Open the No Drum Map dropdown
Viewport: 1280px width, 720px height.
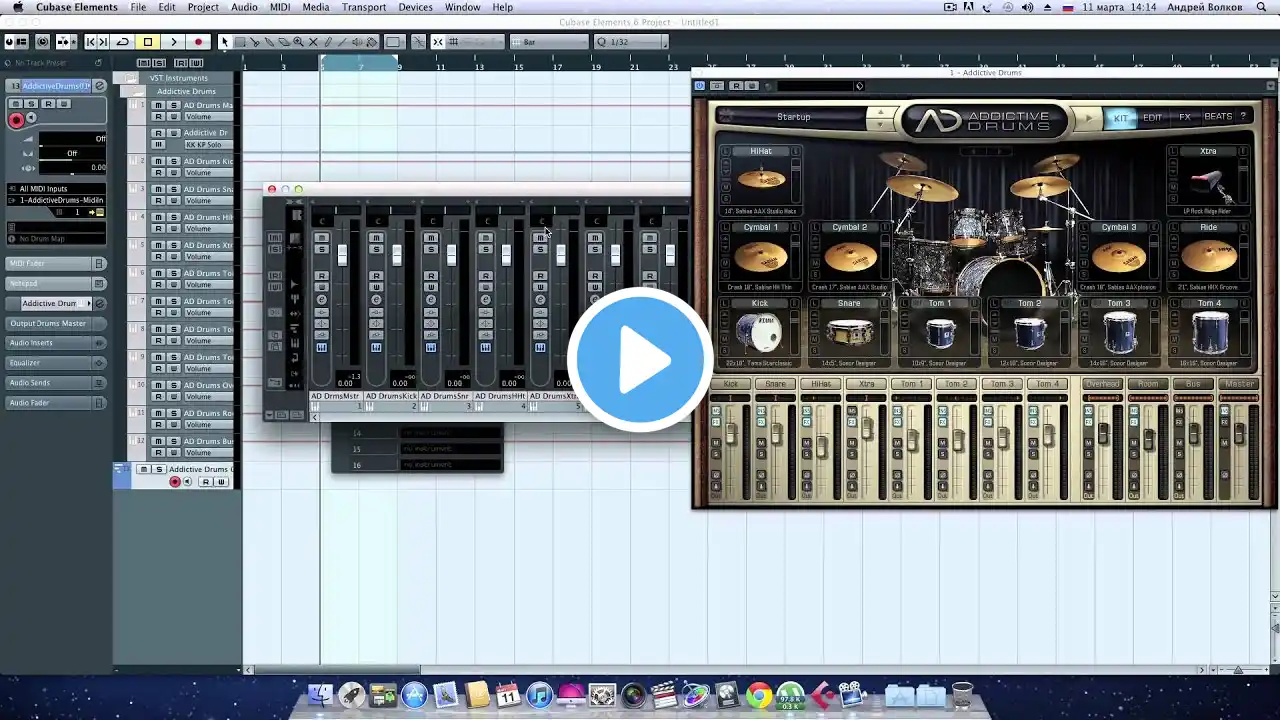(x=56, y=238)
